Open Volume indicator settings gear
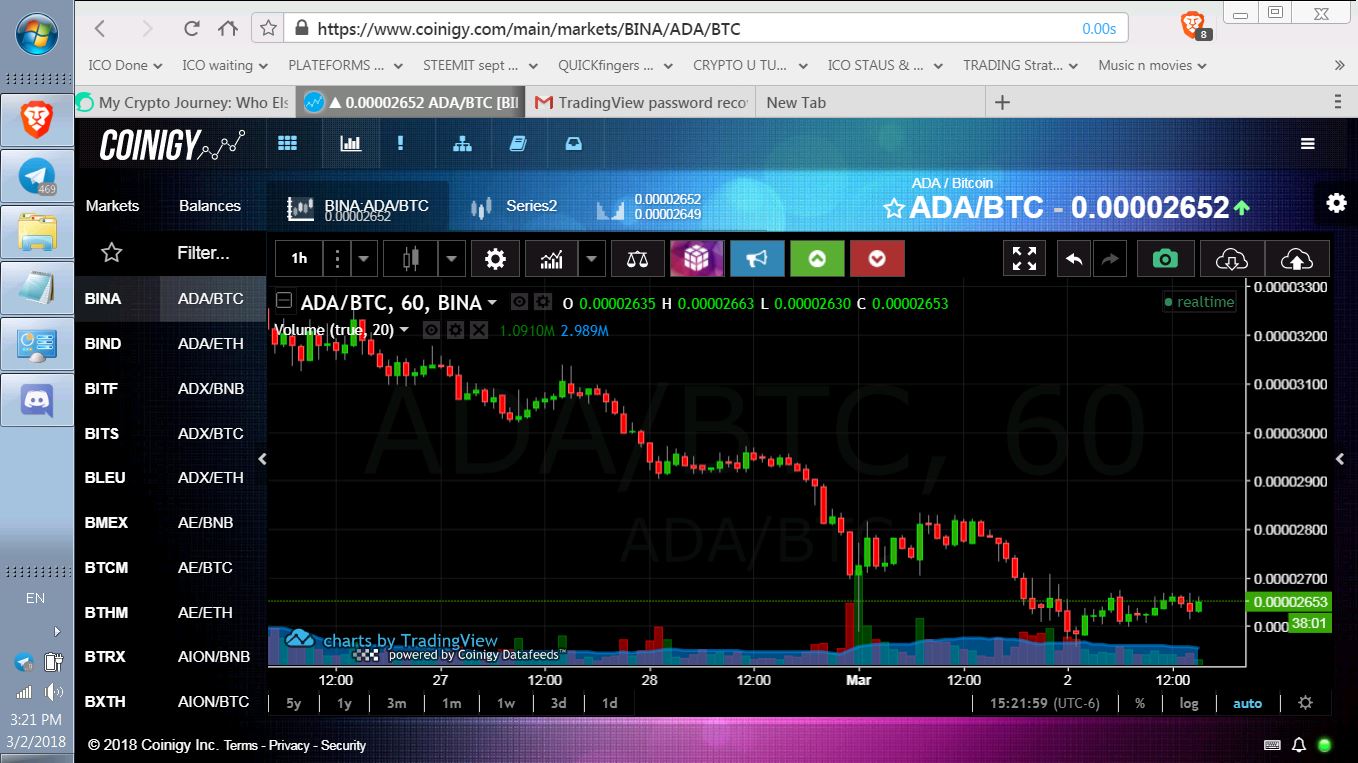Viewport: 1358px width, 763px height. [x=455, y=329]
